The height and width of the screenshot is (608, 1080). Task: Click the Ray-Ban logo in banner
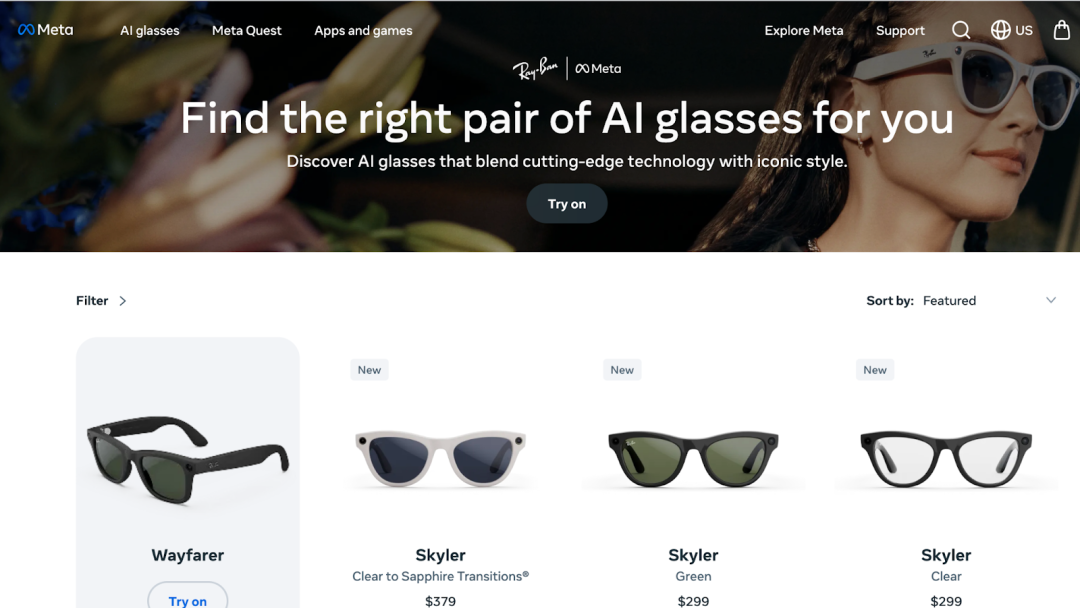click(535, 68)
